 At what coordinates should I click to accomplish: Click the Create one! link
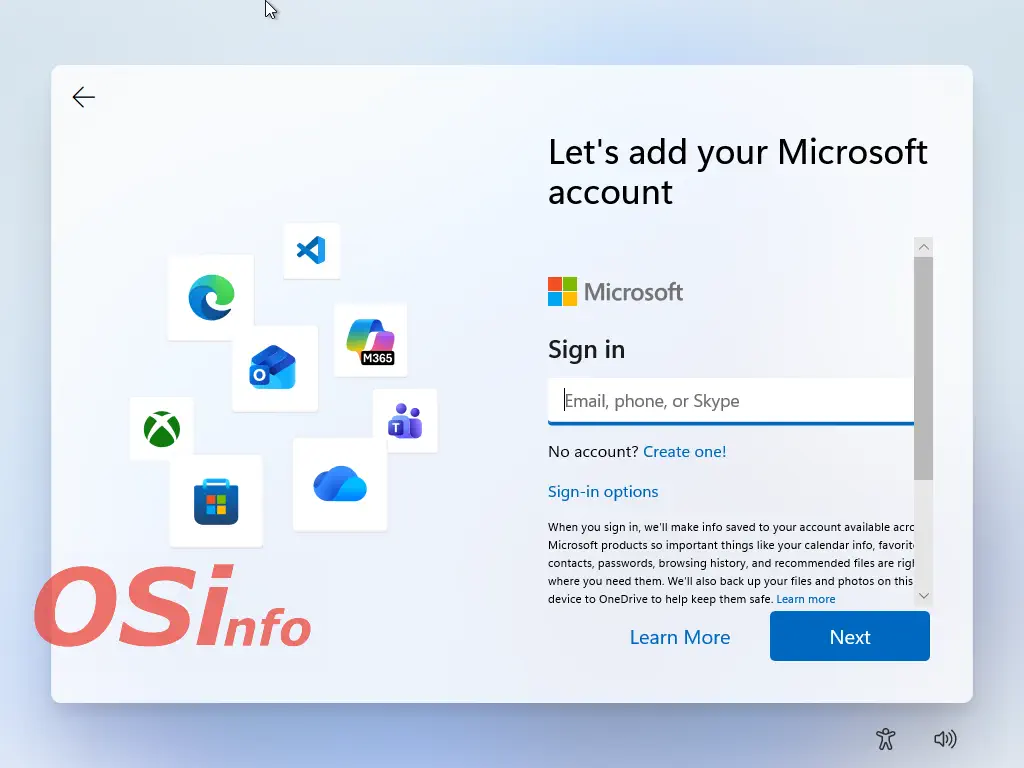(684, 452)
